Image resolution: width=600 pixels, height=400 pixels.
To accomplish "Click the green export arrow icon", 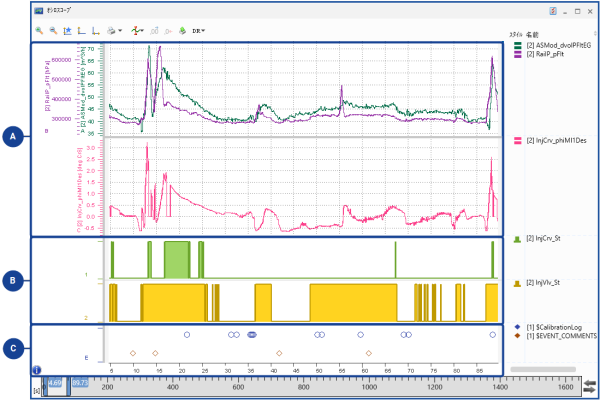I will (x=182, y=31).
